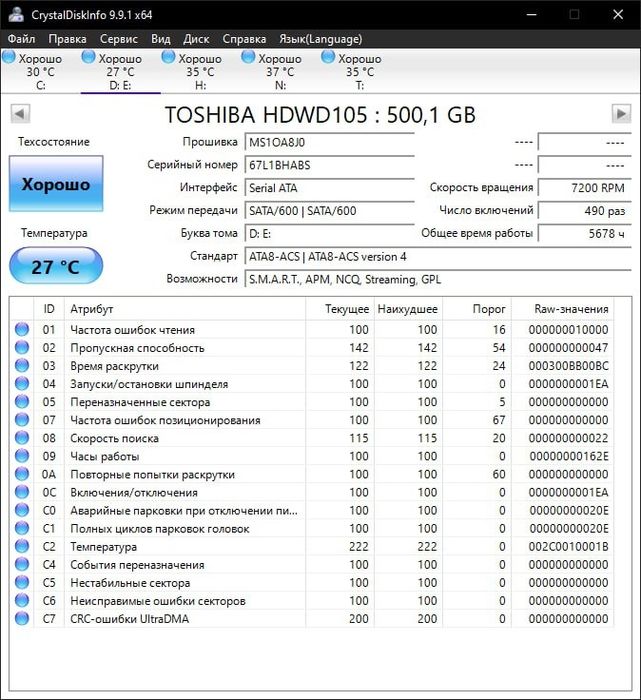Click the Возможности features field

[438, 279]
